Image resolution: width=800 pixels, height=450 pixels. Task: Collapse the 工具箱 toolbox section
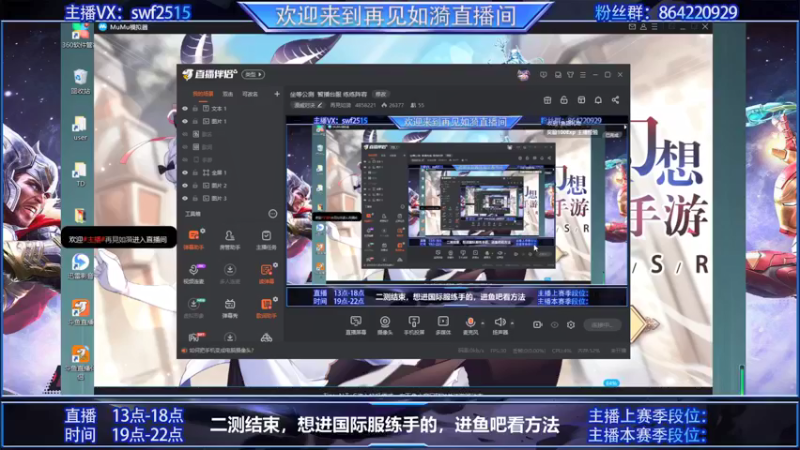click(x=272, y=214)
